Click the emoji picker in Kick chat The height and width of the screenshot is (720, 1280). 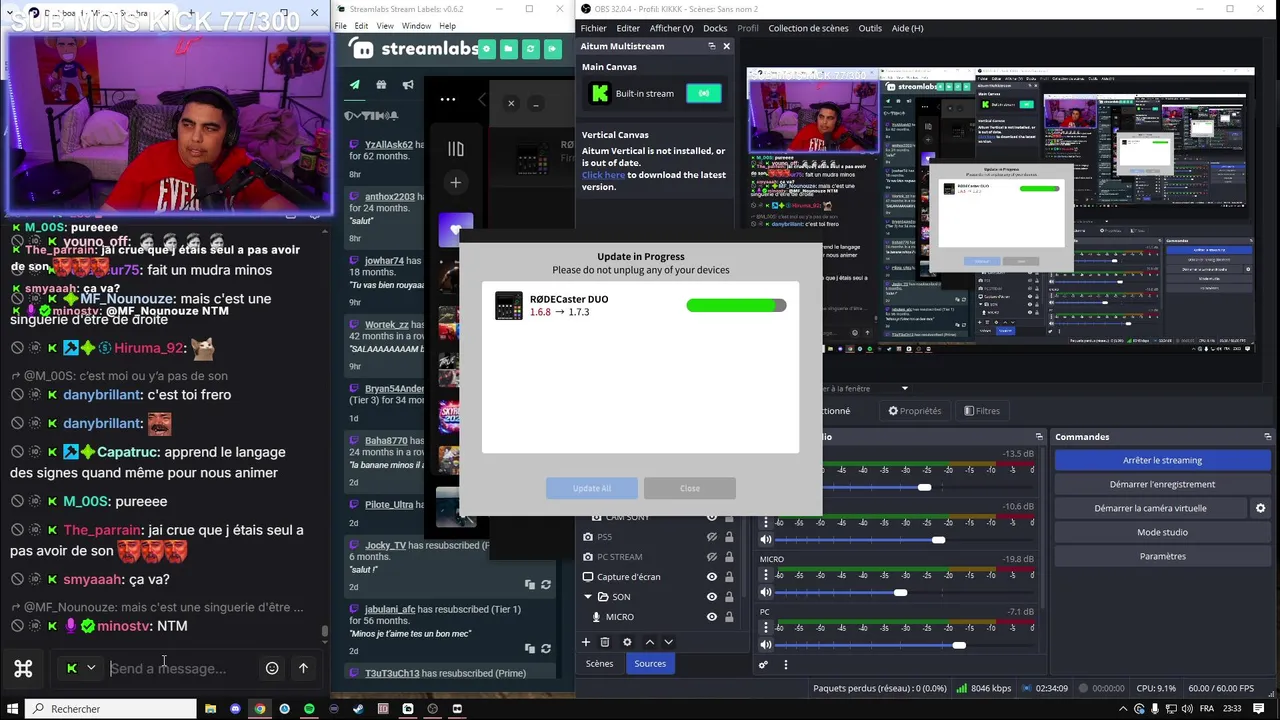(x=272, y=668)
